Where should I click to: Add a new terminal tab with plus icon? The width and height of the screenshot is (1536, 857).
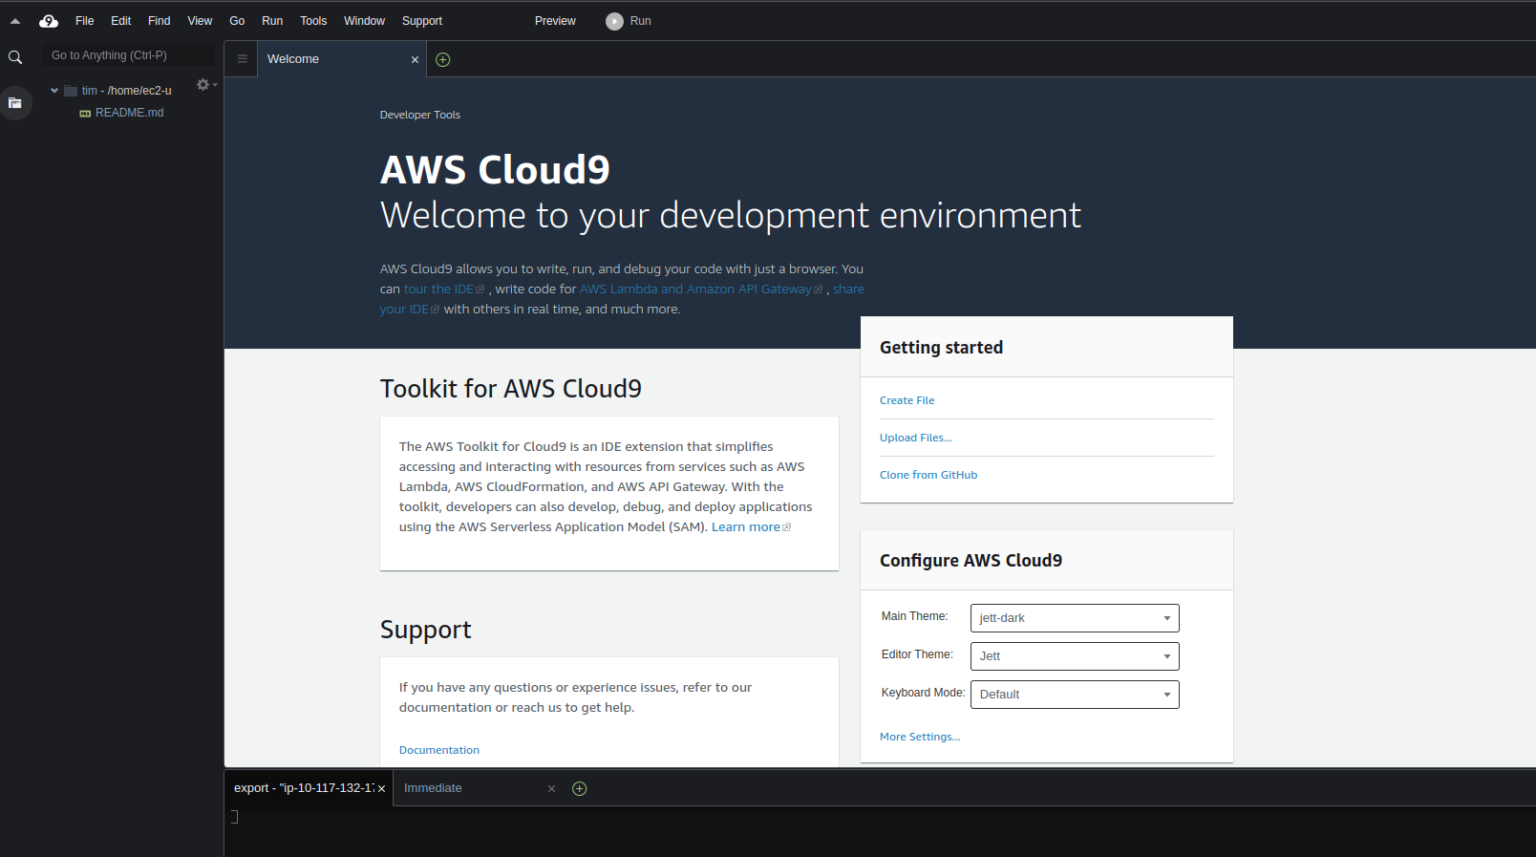click(x=579, y=789)
